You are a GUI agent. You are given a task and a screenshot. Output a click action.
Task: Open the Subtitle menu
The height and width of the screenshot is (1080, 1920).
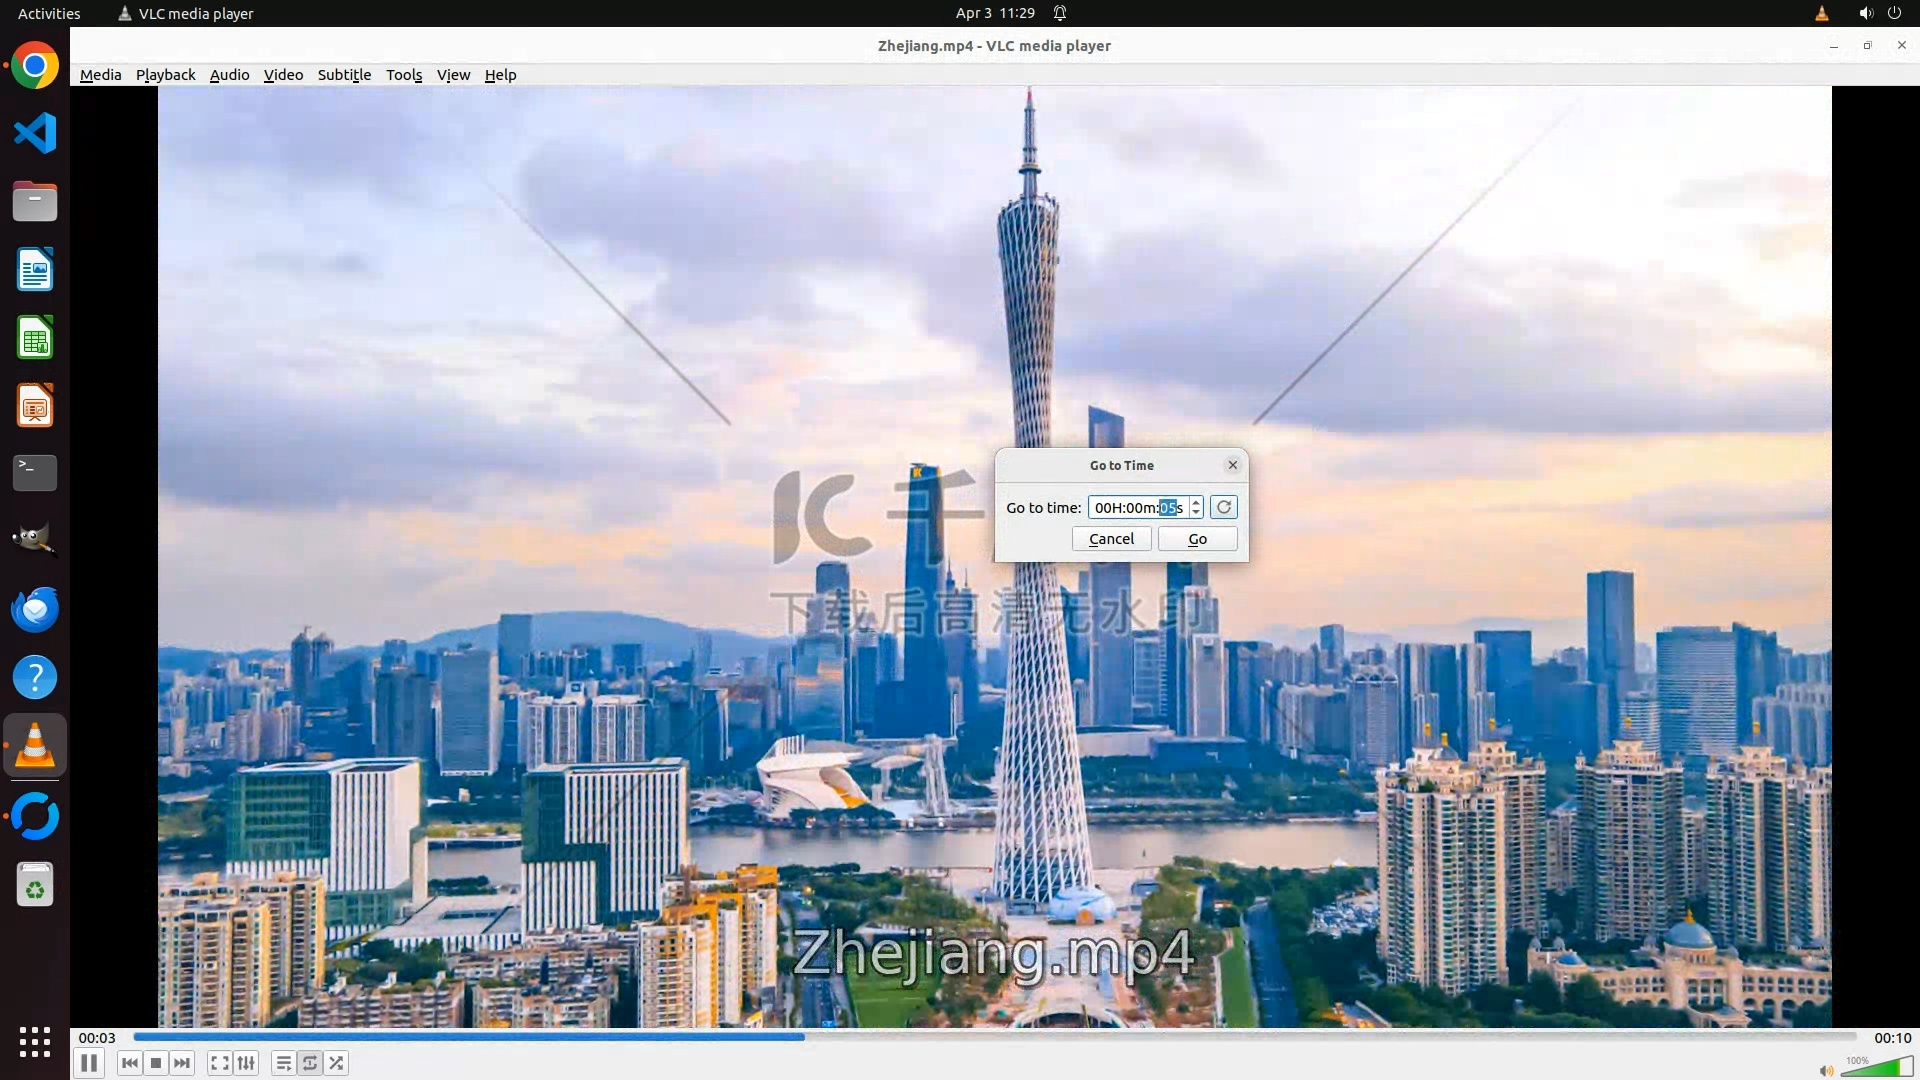click(344, 75)
